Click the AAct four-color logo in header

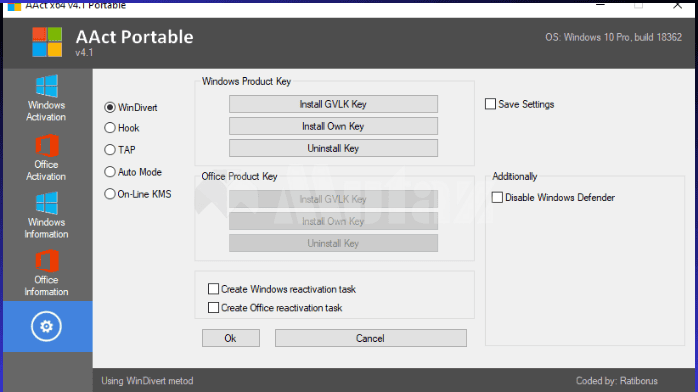point(47,42)
